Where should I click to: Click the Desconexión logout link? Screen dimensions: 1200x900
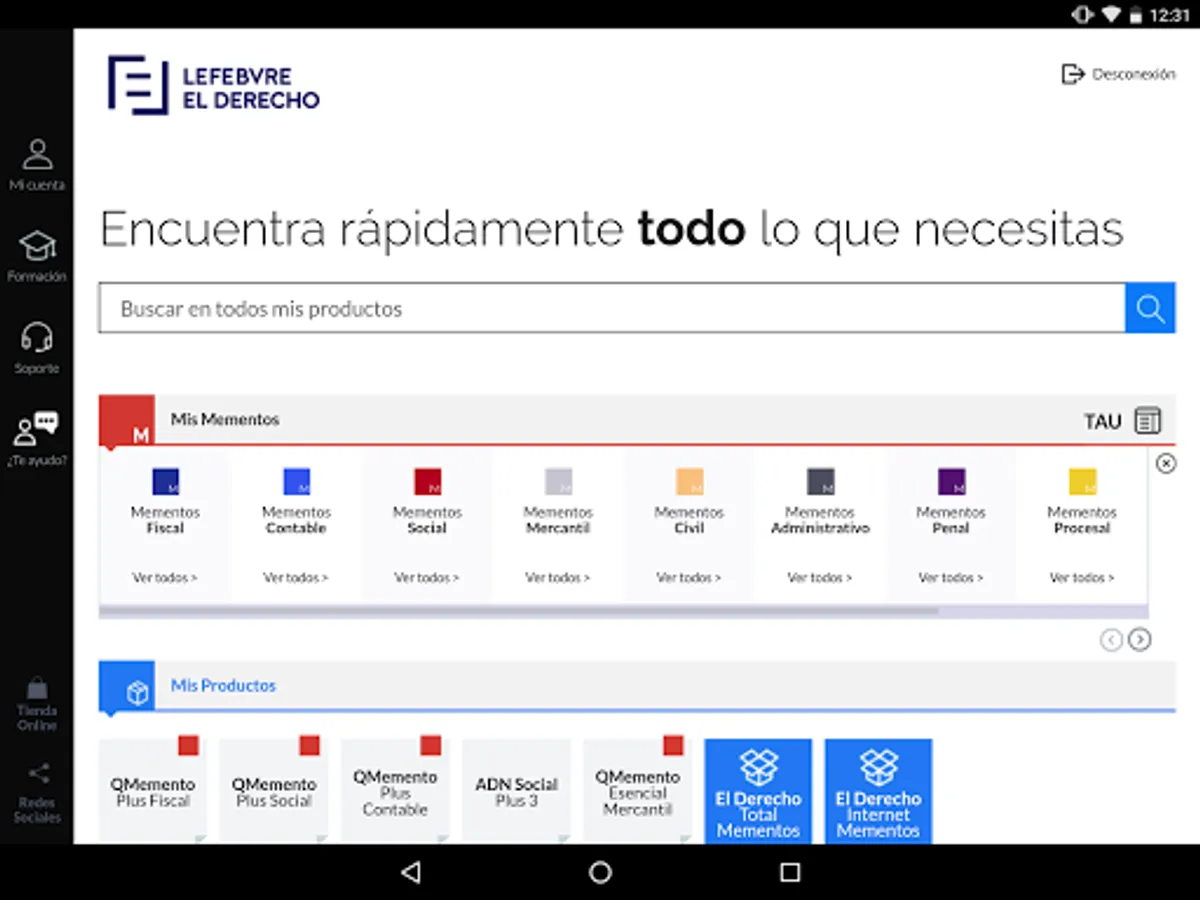(x=1118, y=74)
